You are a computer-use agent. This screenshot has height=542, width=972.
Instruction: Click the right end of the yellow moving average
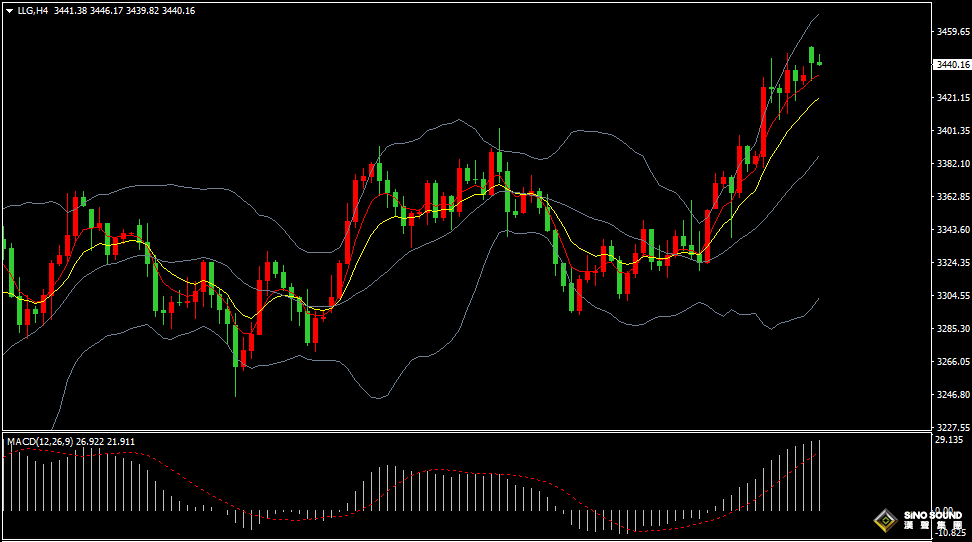pyautogui.click(x=819, y=99)
